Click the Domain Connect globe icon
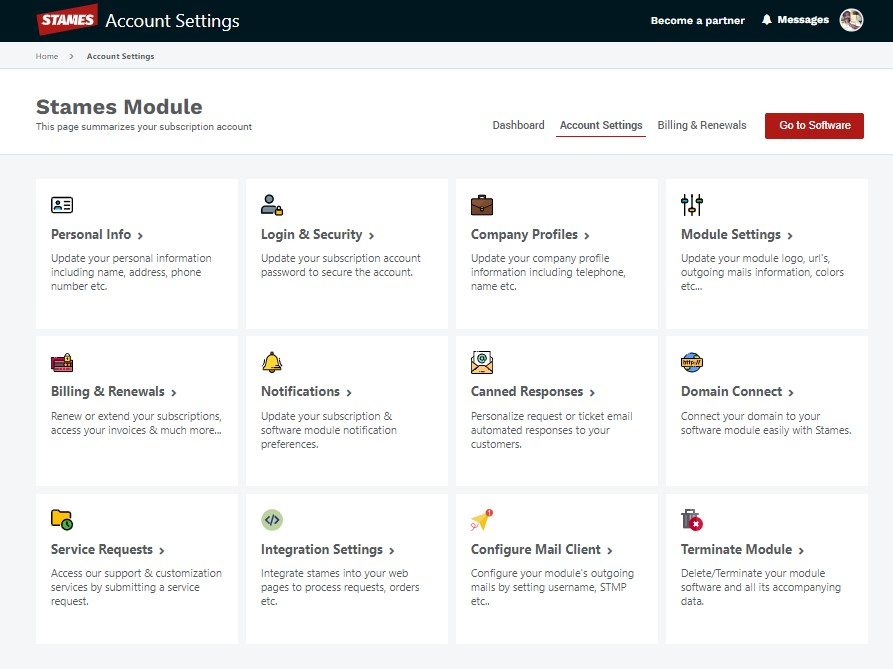Viewport: 893px width, 669px height. [x=692, y=362]
